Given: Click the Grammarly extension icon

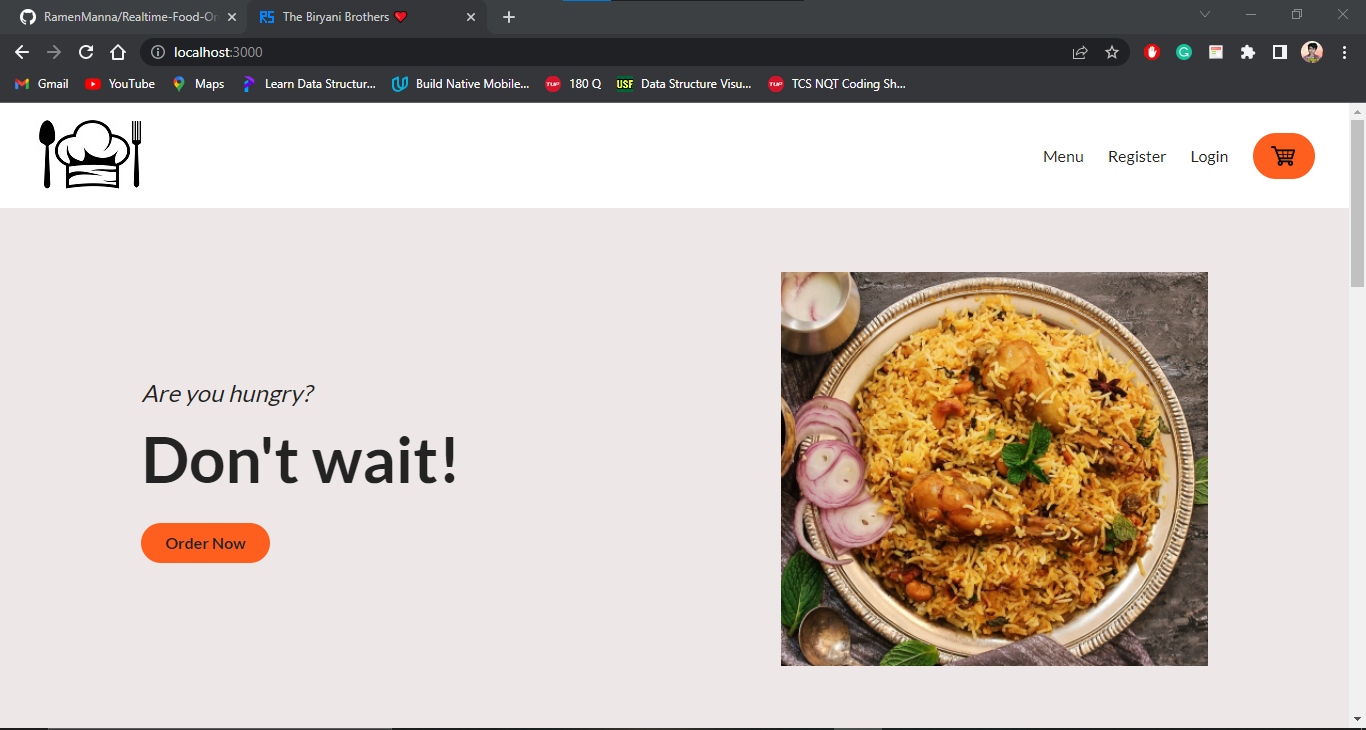Looking at the screenshot, I should pos(1183,52).
